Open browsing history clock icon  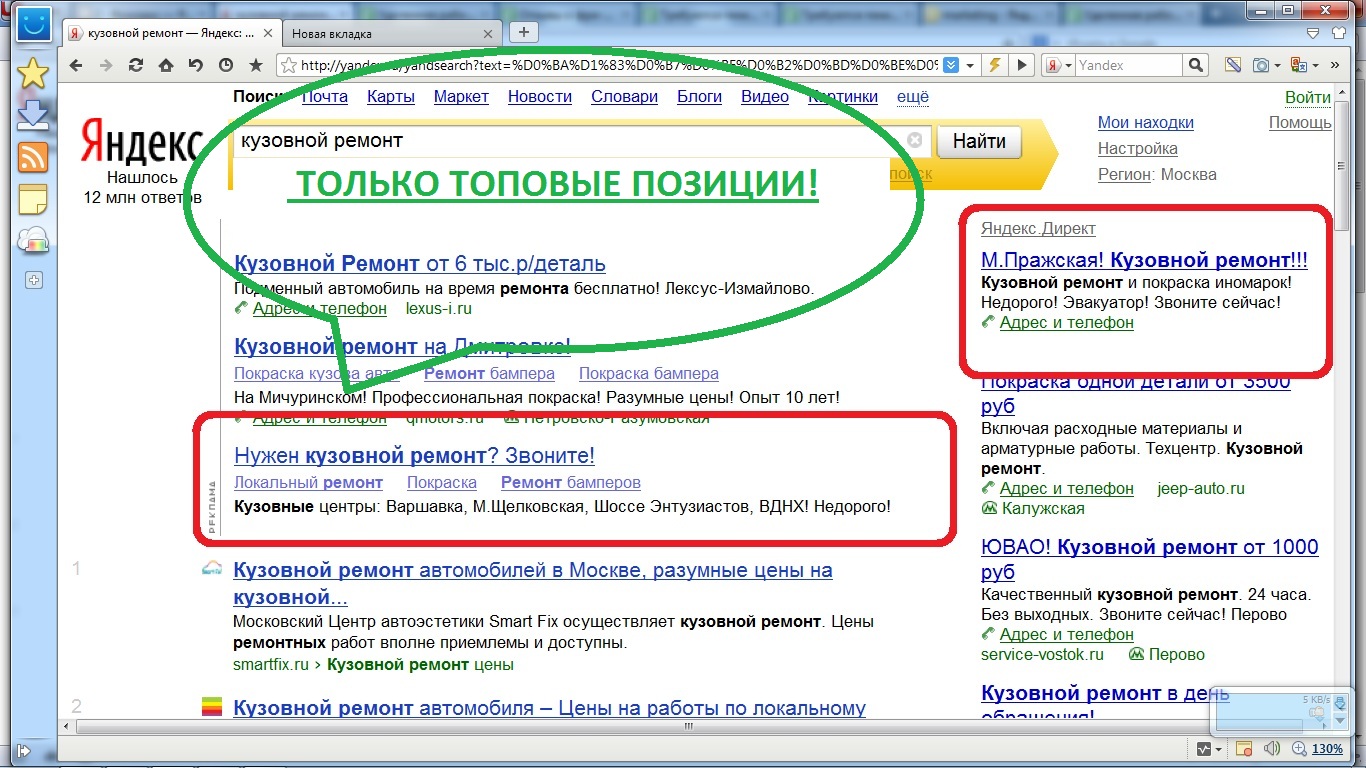(226, 65)
